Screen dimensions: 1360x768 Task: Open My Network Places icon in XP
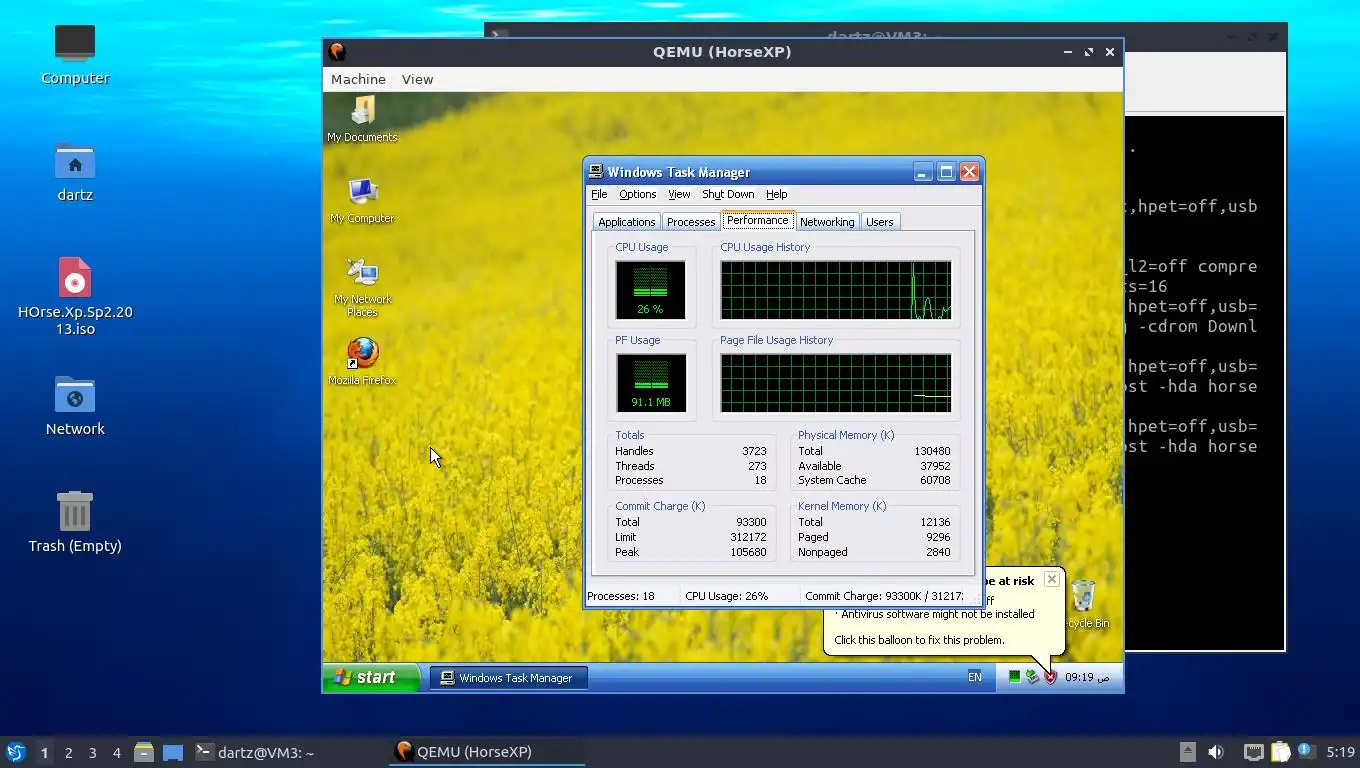pyautogui.click(x=362, y=287)
